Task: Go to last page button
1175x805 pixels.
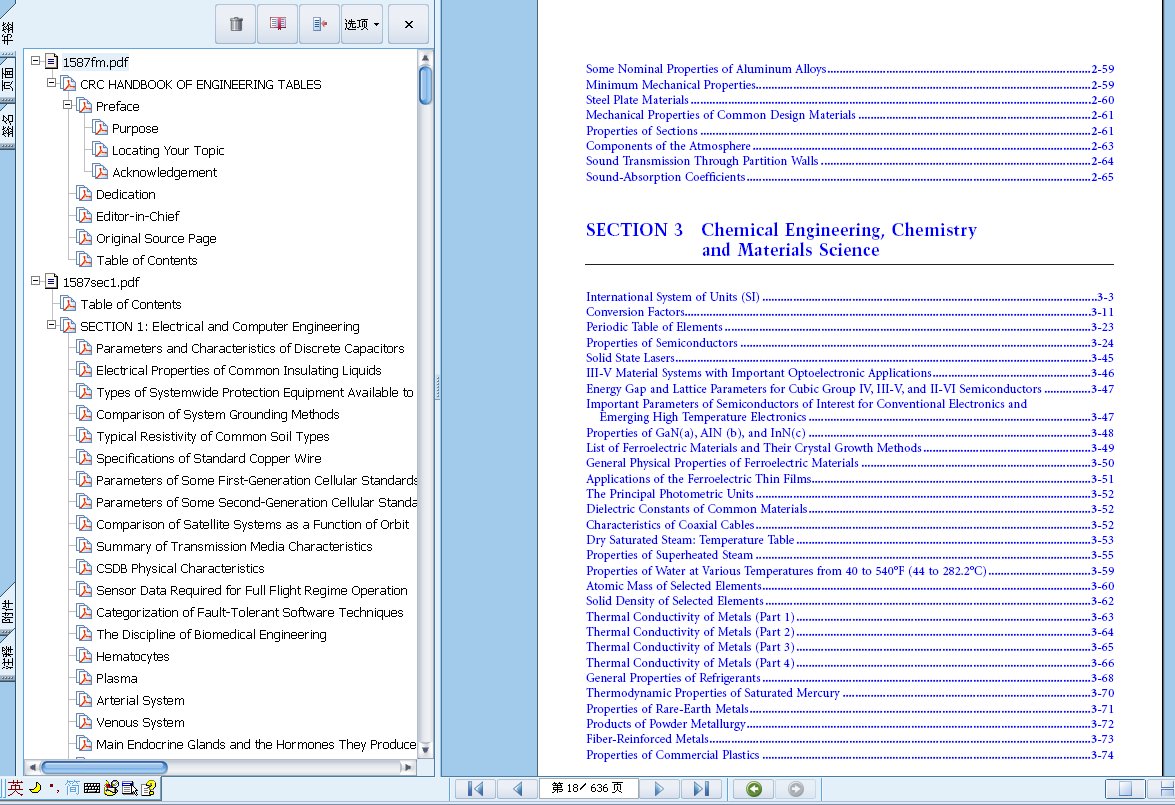Action: click(x=701, y=789)
